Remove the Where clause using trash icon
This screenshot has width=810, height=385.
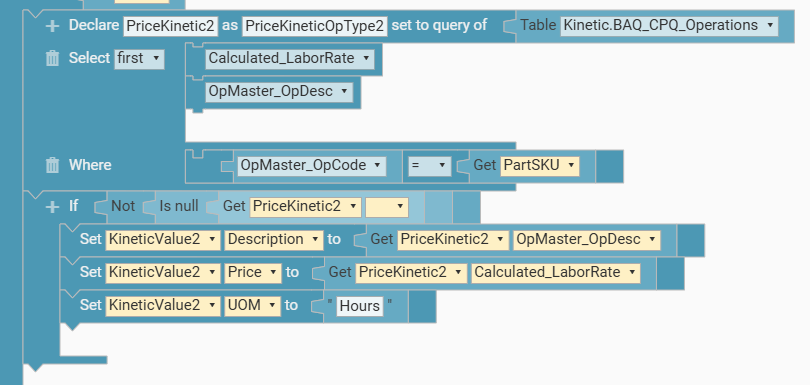point(53,165)
